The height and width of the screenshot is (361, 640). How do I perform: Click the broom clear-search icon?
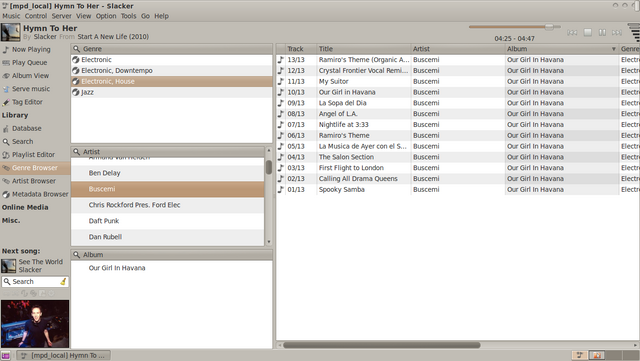[x=63, y=281]
